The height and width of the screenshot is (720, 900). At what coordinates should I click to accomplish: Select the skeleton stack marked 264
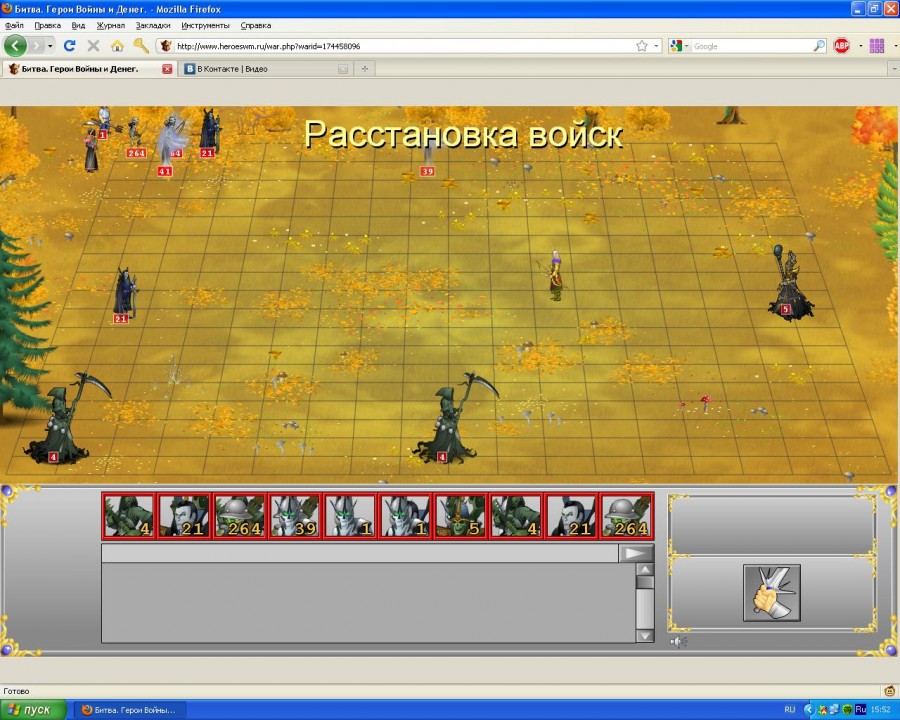tap(135, 137)
